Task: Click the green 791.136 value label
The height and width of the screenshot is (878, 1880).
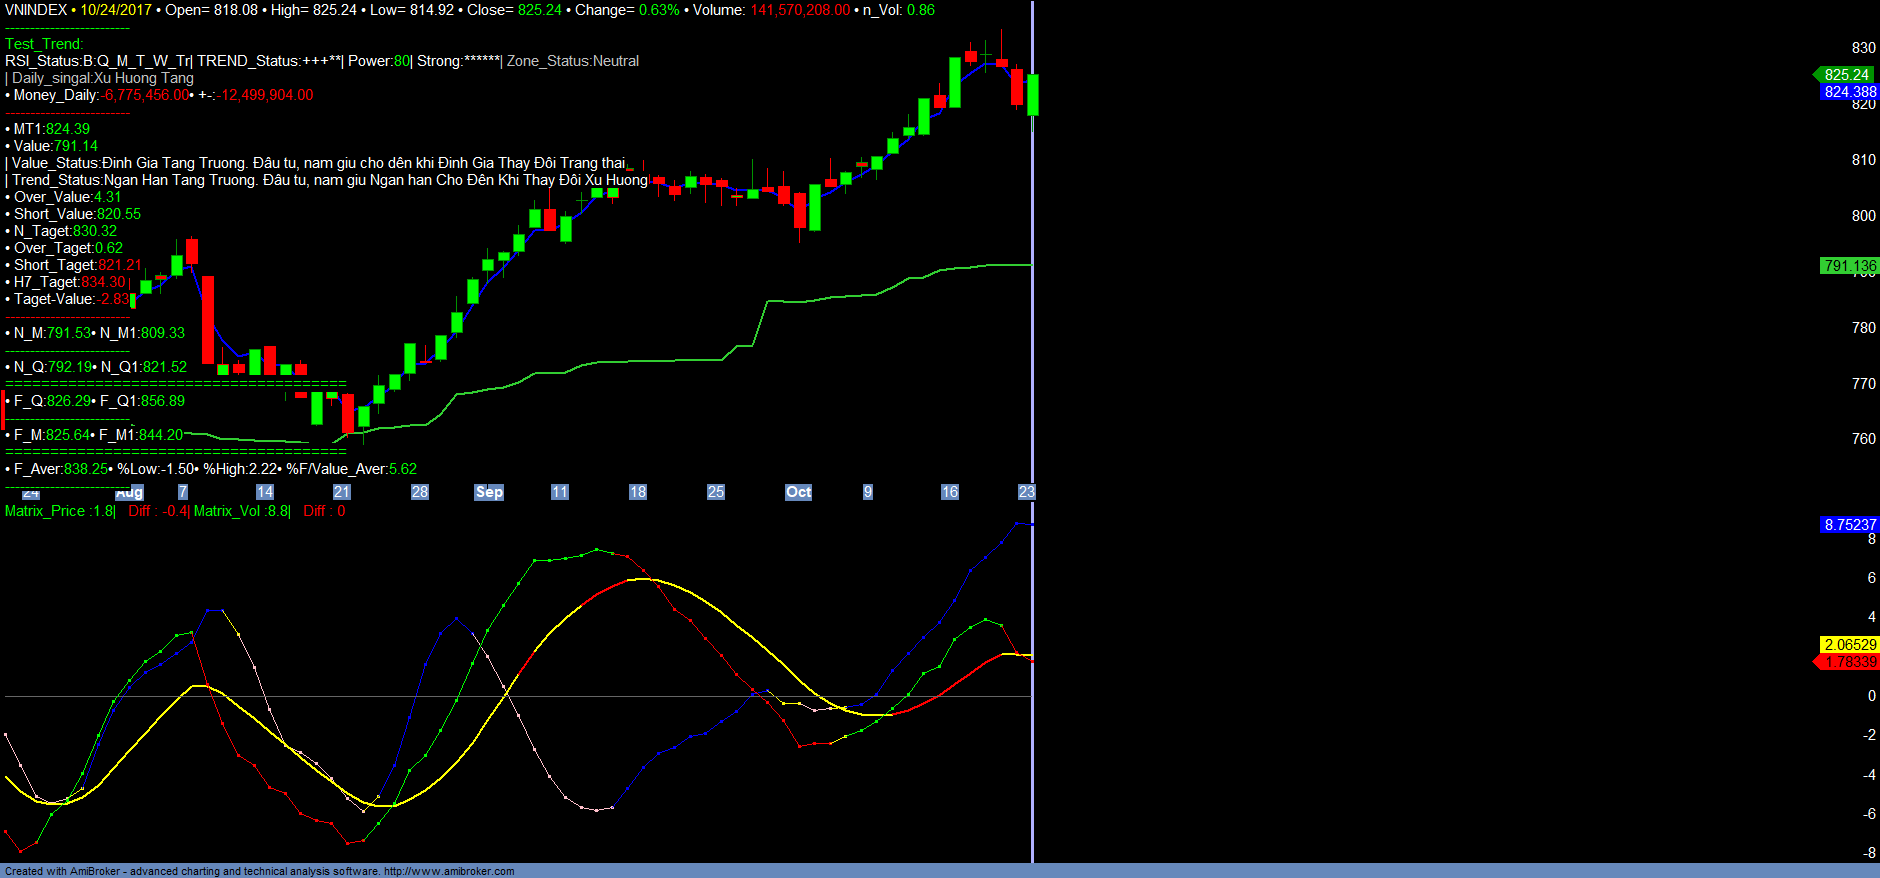Action: point(1849,266)
